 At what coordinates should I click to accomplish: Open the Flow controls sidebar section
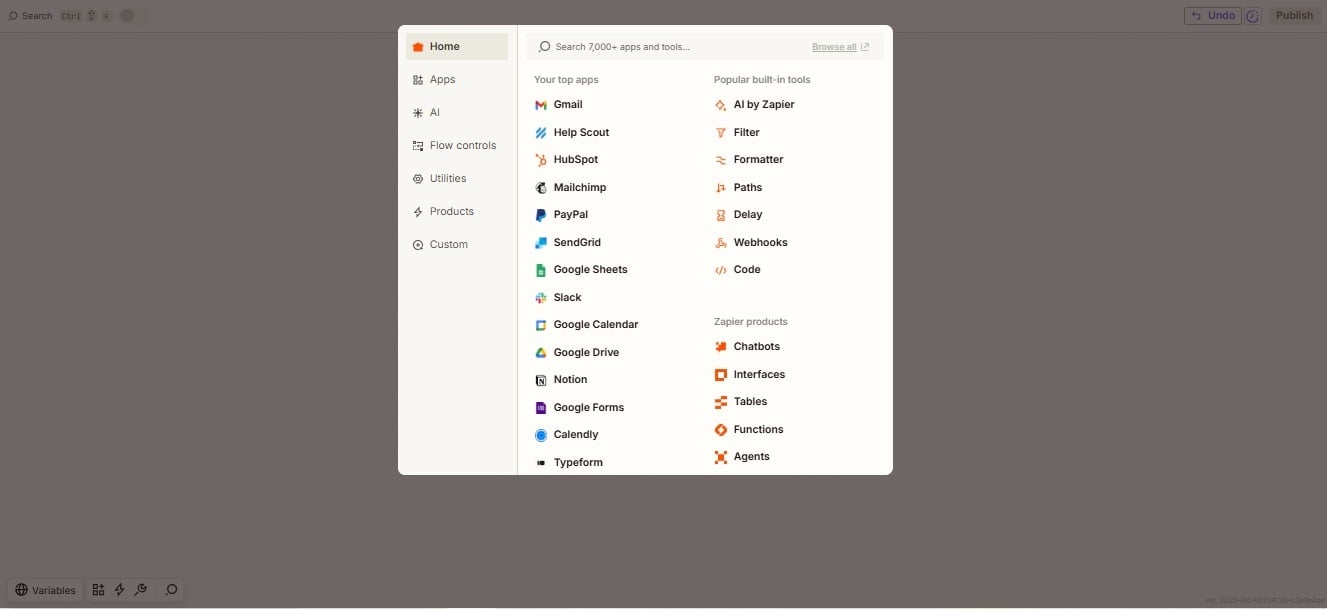point(462,145)
